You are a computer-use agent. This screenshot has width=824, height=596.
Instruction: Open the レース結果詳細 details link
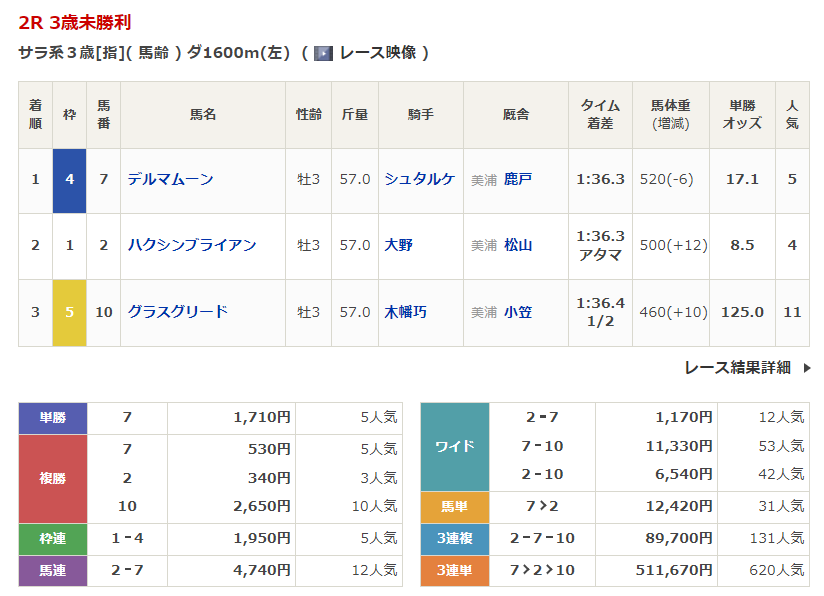click(x=737, y=368)
